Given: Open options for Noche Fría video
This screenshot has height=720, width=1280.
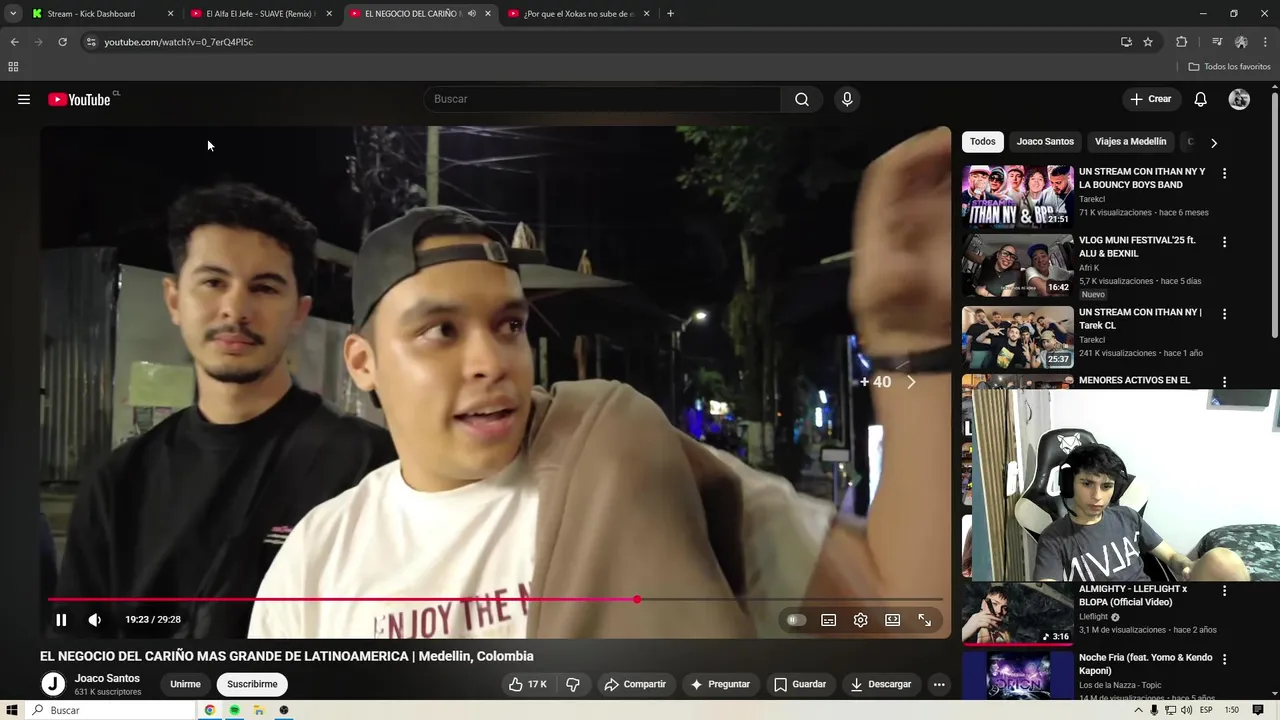Looking at the screenshot, I should pos(1224,659).
